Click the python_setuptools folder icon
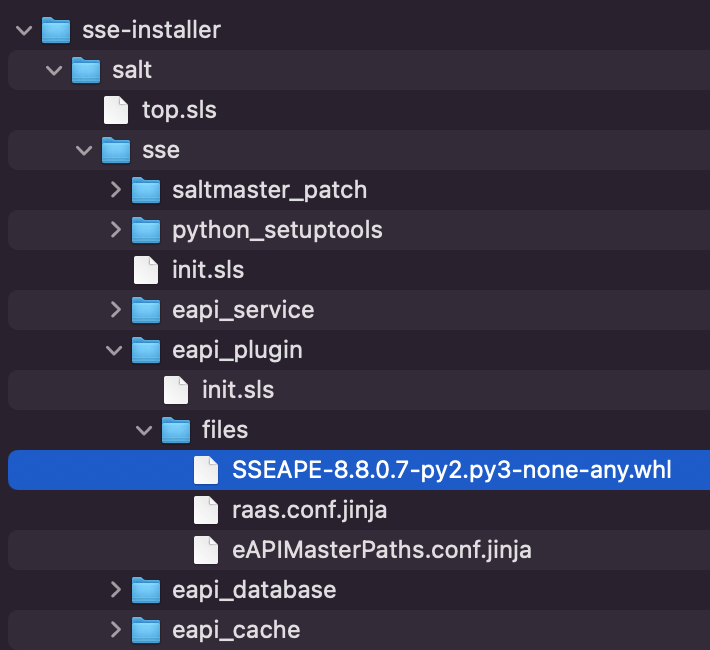This screenshot has width=710, height=650. pyautogui.click(x=146, y=230)
